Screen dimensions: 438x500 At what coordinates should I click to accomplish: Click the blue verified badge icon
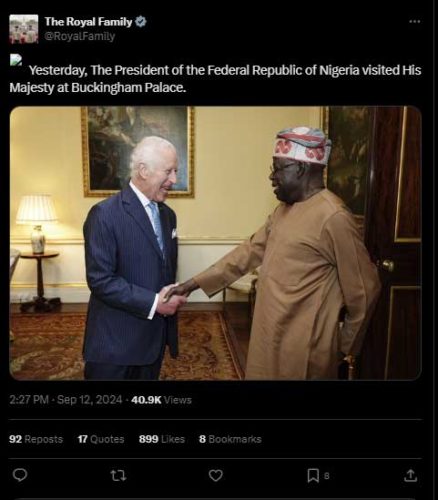pos(141,22)
